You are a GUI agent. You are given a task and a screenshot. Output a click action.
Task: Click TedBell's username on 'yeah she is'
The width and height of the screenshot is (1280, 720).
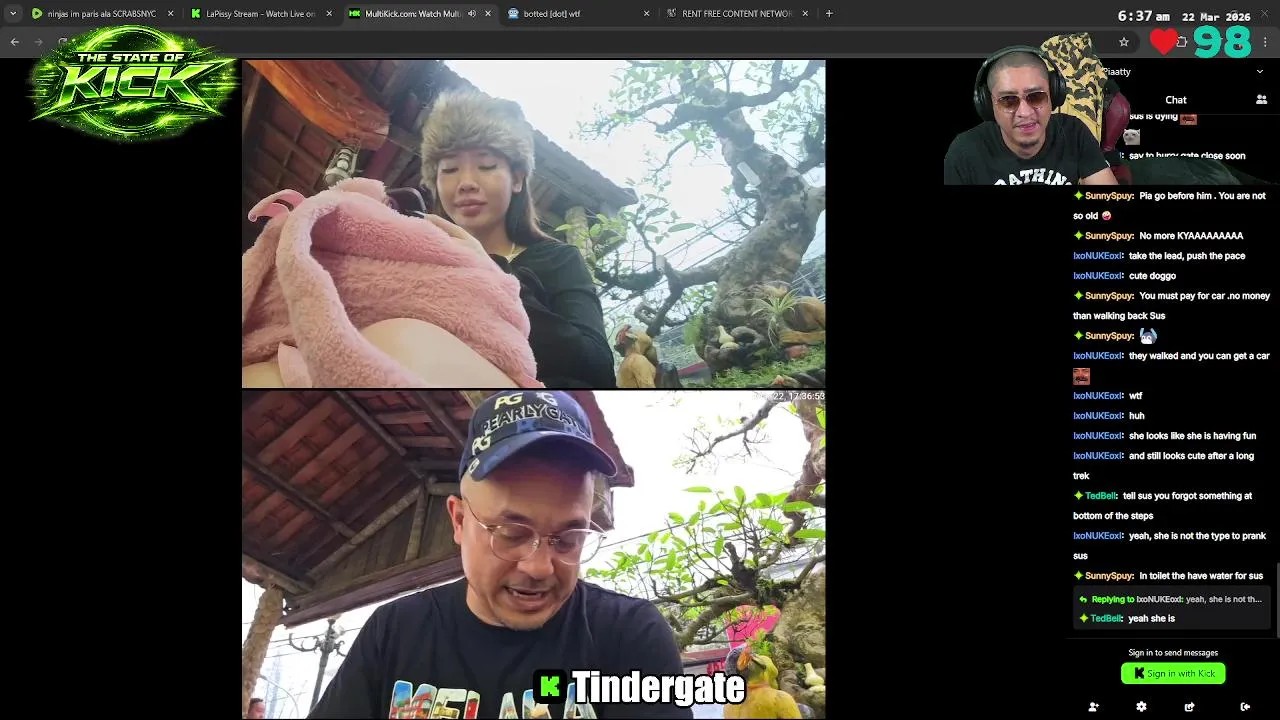1104,619
